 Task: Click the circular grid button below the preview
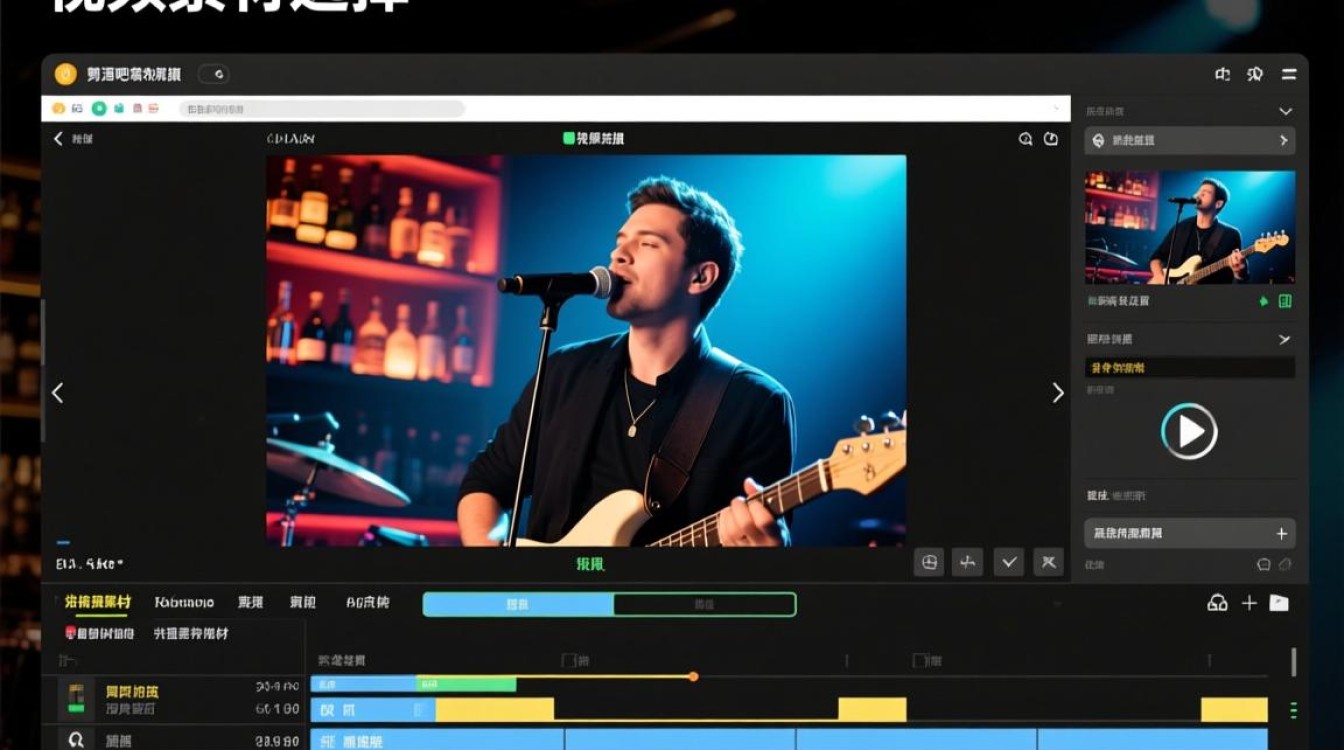pyautogui.click(x=929, y=562)
